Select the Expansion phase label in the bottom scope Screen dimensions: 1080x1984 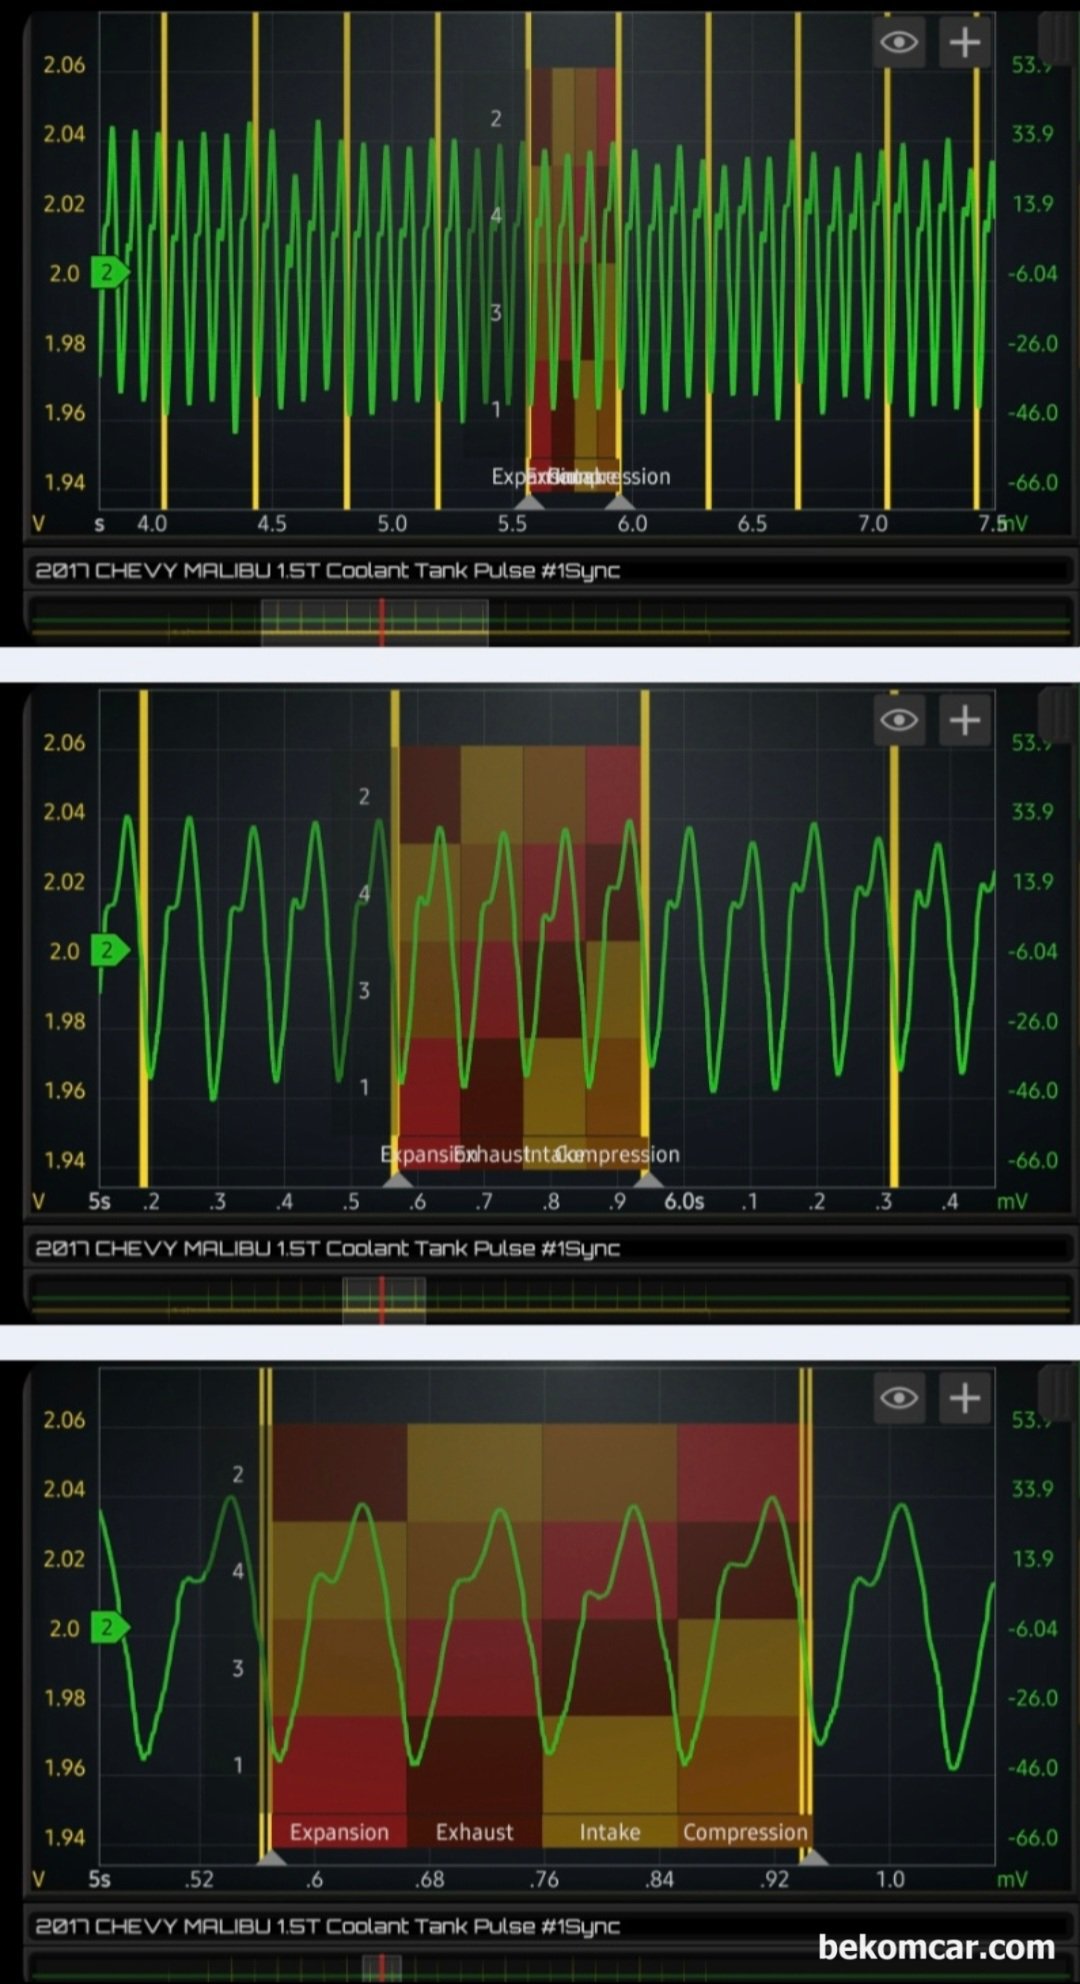point(339,1832)
